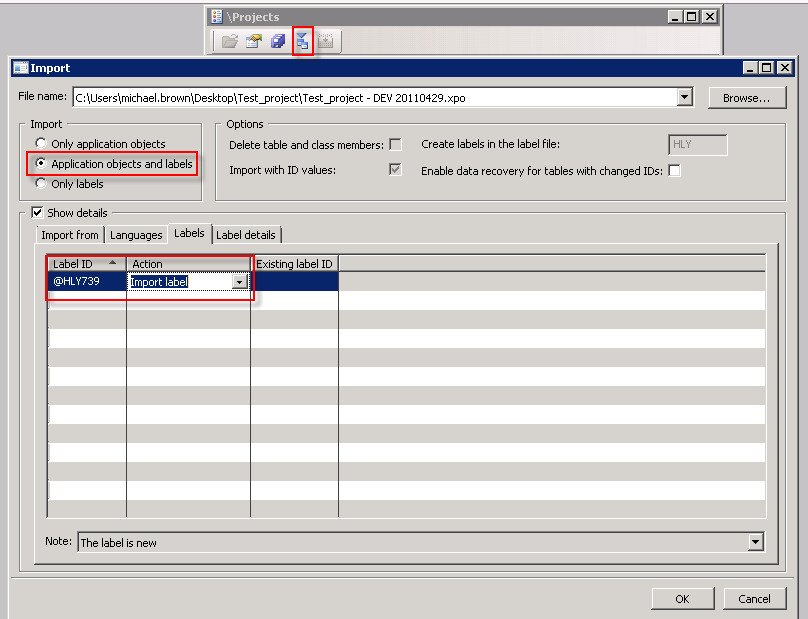Enable Delete table and class members
The width and height of the screenshot is (808, 619).
395,143
